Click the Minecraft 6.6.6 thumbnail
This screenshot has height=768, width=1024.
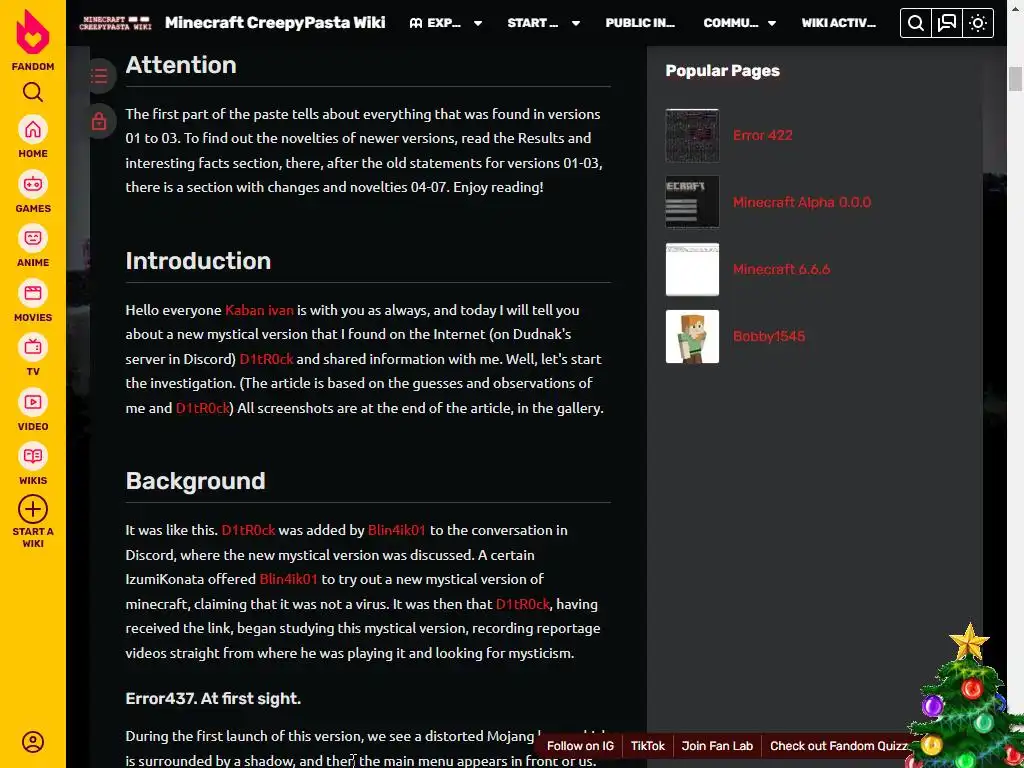pyautogui.click(x=692, y=269)
